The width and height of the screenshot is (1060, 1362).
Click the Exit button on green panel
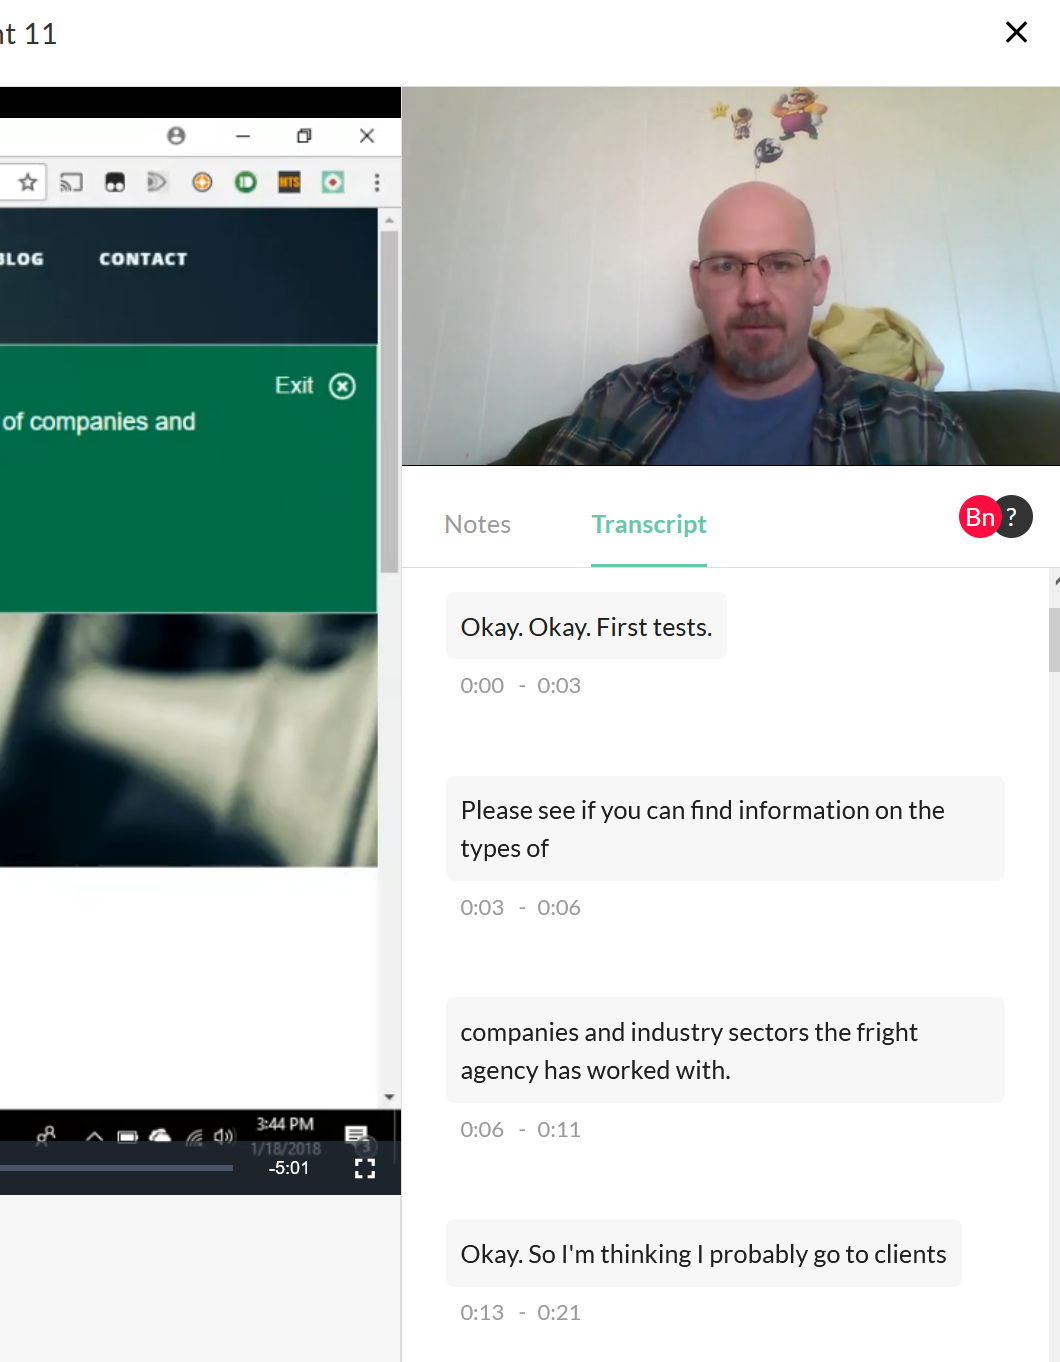(x=315, y=386)
